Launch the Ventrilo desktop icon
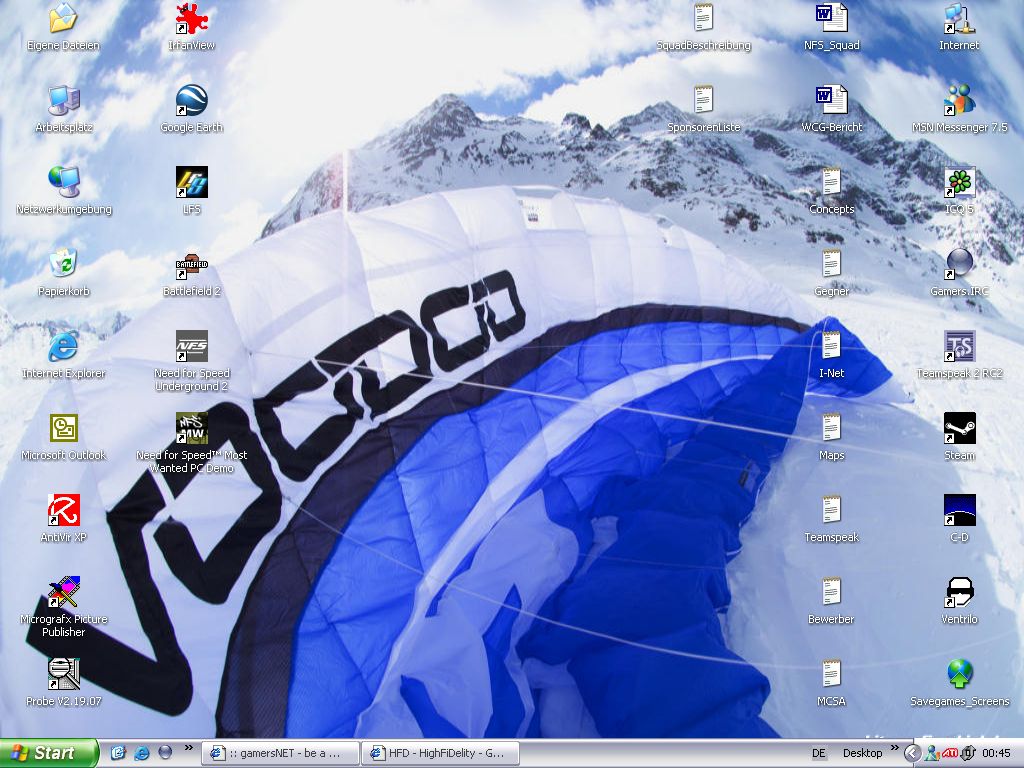 click(959, 593)
